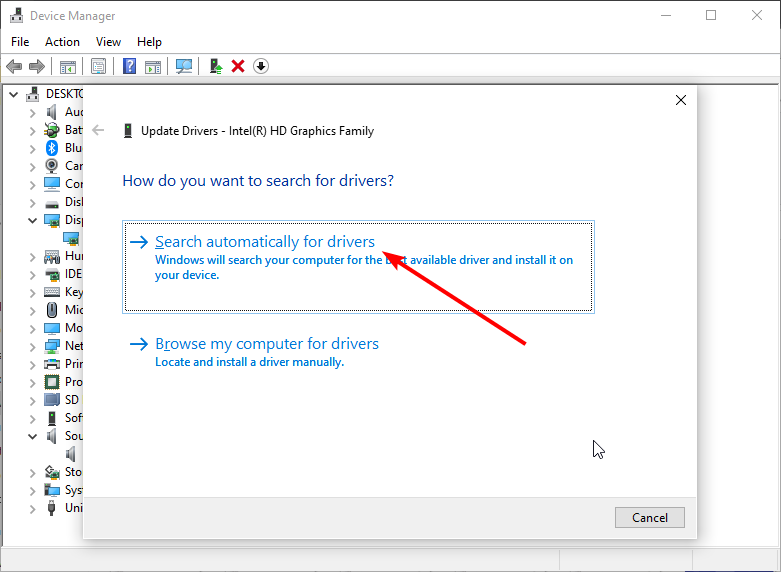Image resolution: width=781 pixels, height=572 pixels.
Task: Click the Network adapters category icon
Action: pos(52,346)
